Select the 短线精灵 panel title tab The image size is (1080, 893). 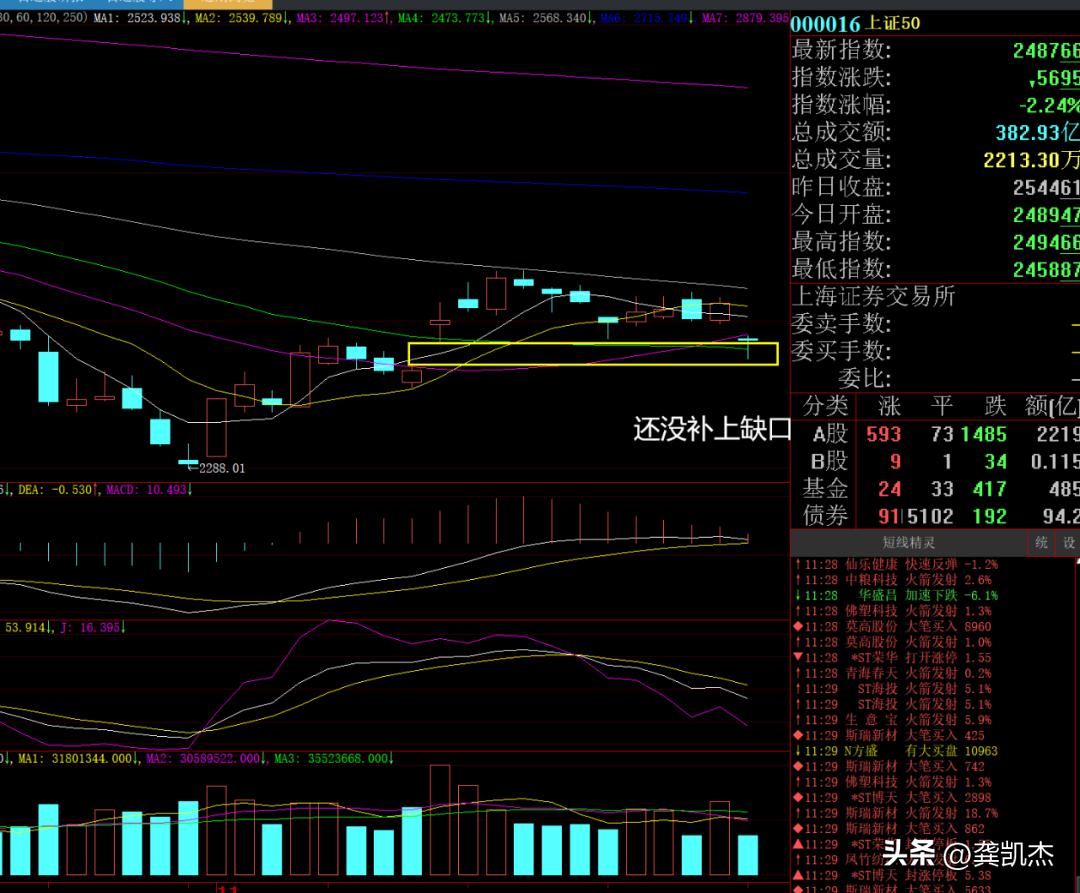tap(907, 543)
